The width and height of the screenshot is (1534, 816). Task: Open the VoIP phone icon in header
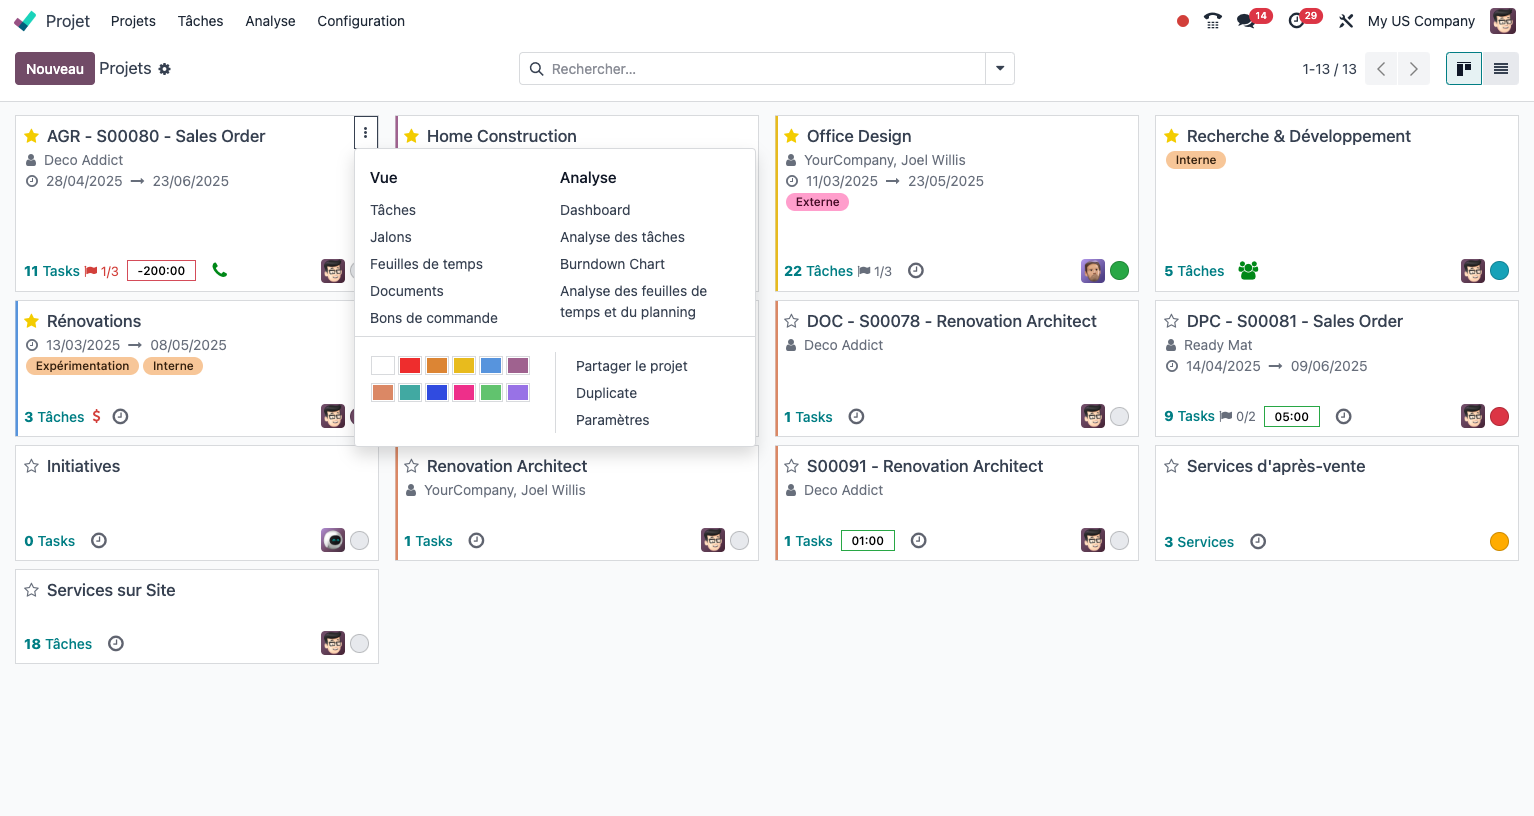tap(1213, 21)
